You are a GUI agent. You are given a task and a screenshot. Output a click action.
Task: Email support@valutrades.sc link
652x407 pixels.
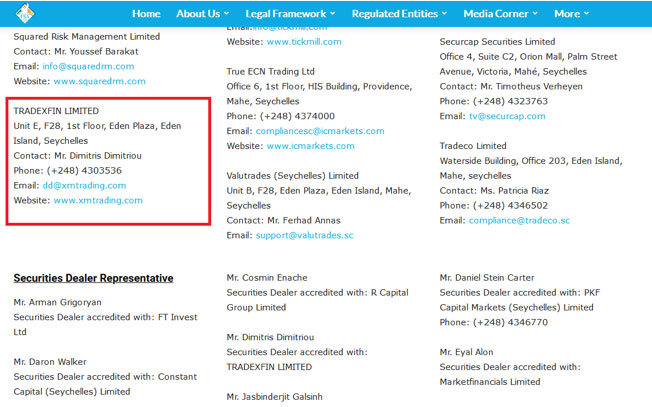(304, 235)
